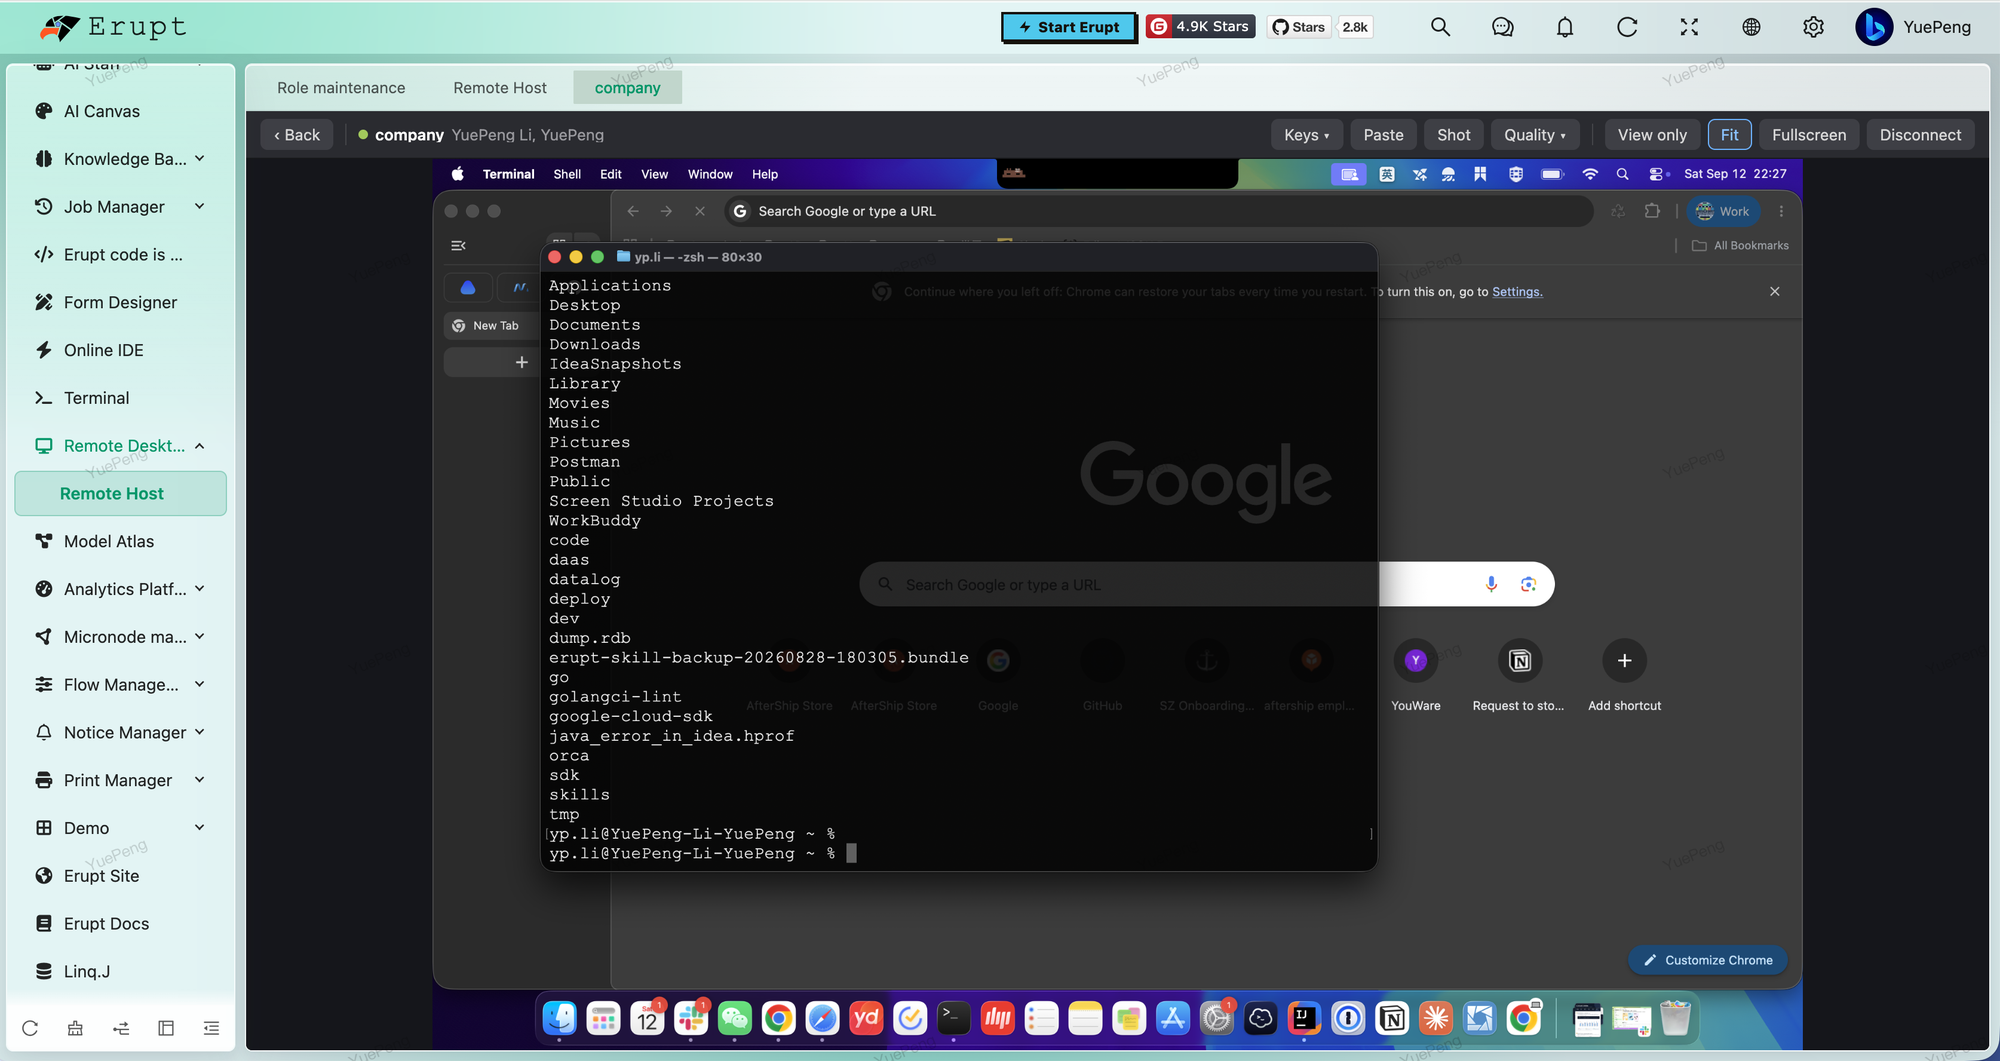Viewport: 2000px width, 1061px height.
Task: Expand the Demo menu
Action: click(x=120, y=828)
